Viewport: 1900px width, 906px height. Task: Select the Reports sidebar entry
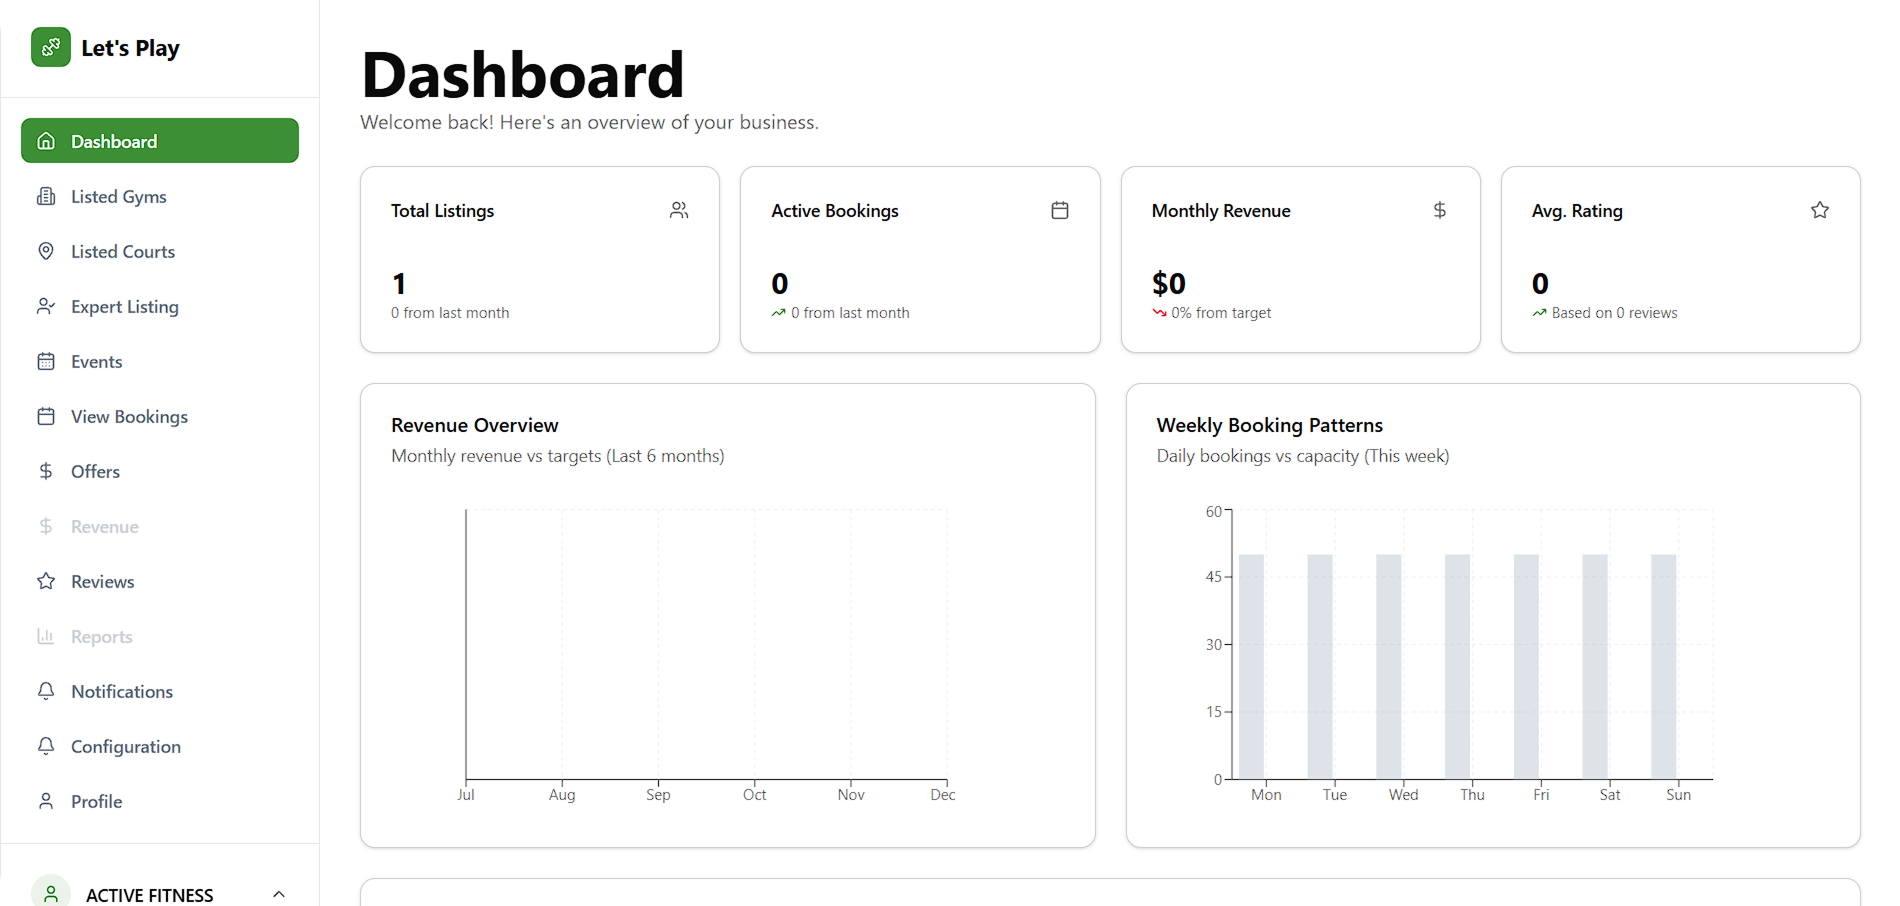160,636
